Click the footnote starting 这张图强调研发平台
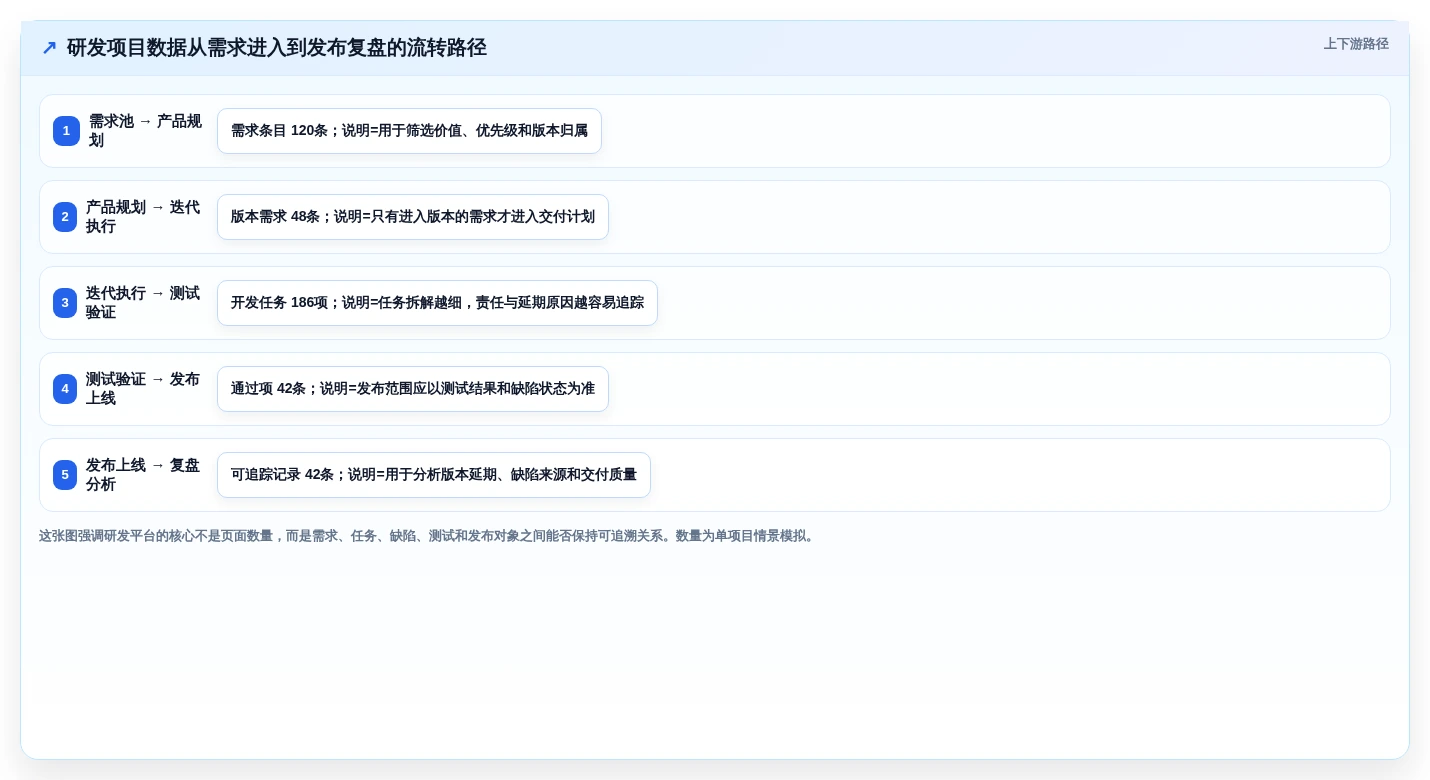Image resolution: width=1430 pixels, height=780 pixels. [x=428, y=536]
